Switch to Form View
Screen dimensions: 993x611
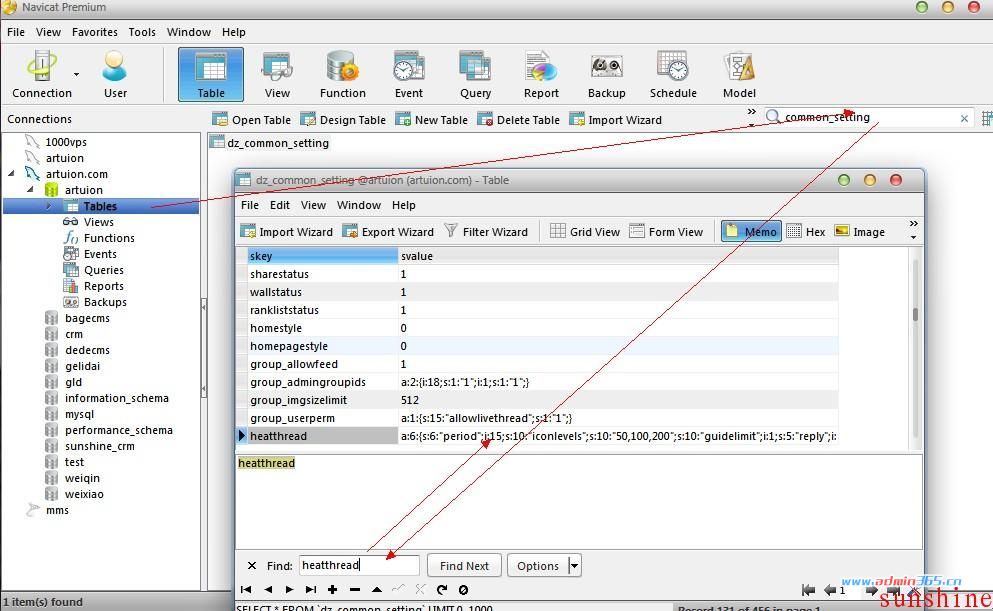(x=666, y=232)
